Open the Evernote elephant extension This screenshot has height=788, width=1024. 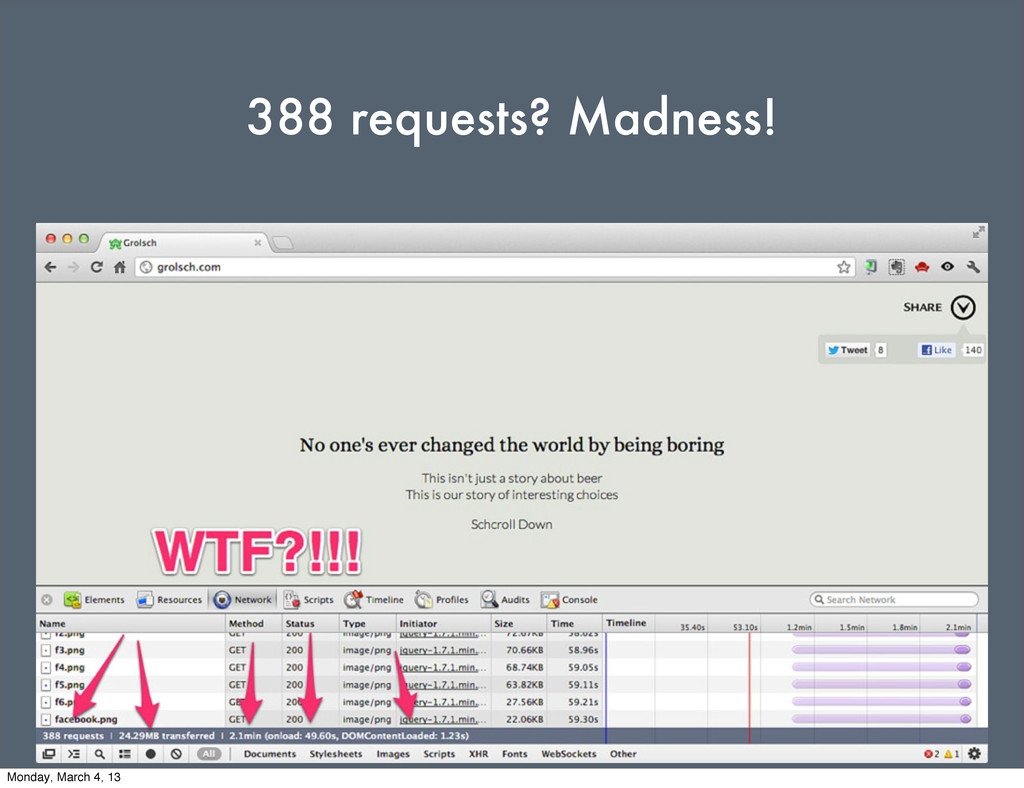coord(897,267)
